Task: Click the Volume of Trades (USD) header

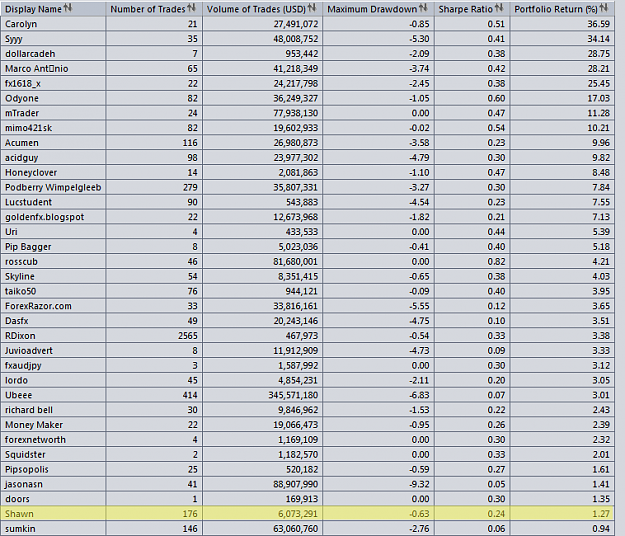Action: (x=263, y=9)
